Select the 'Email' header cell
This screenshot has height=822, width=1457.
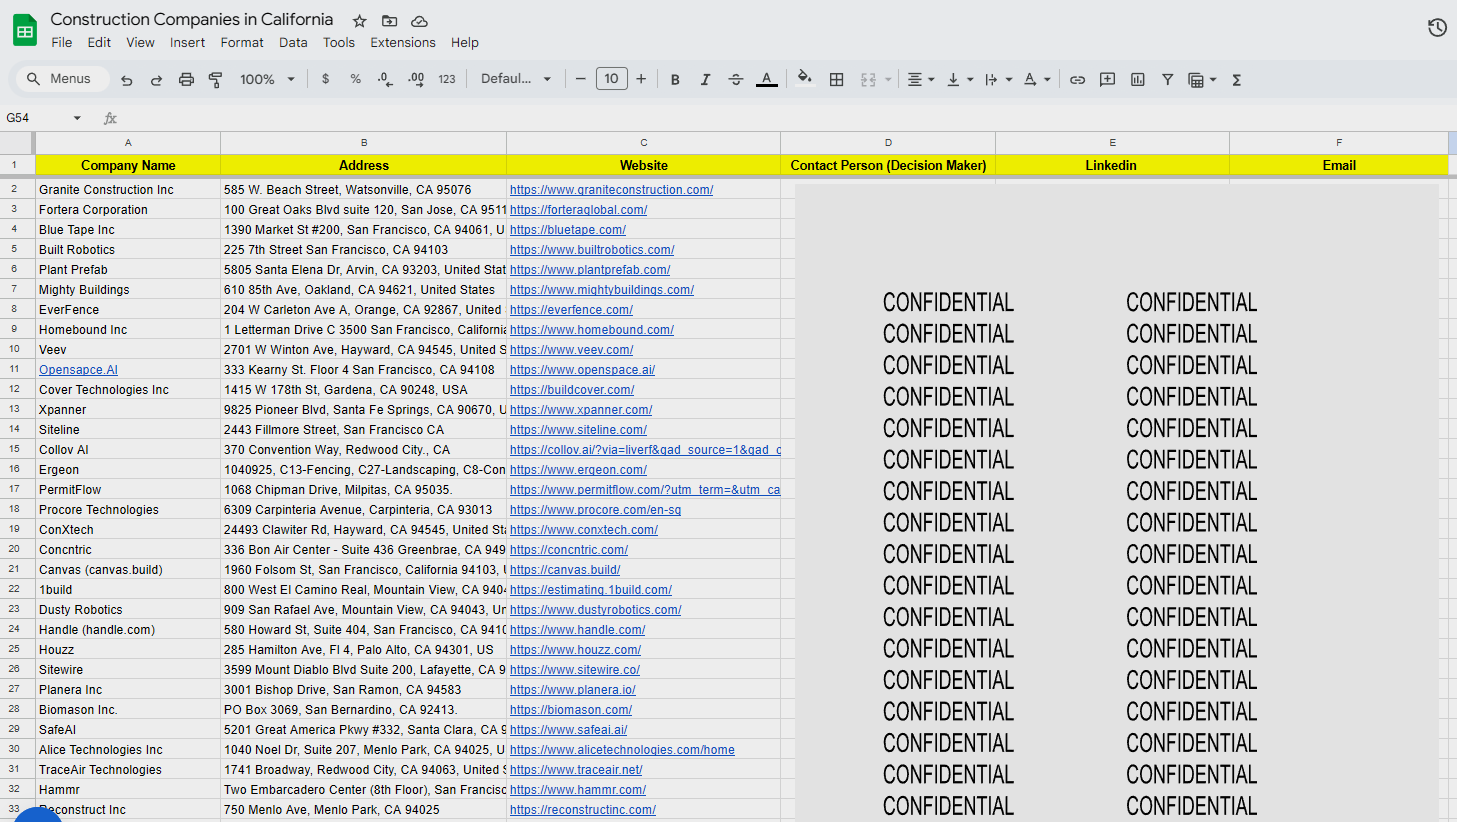pos(1339,165)
